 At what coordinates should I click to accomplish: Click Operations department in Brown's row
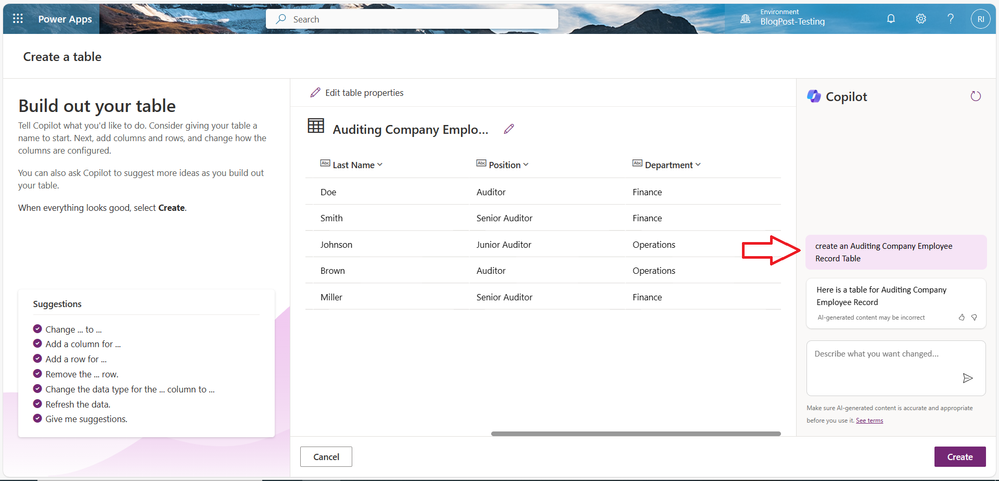click(654, 271)
